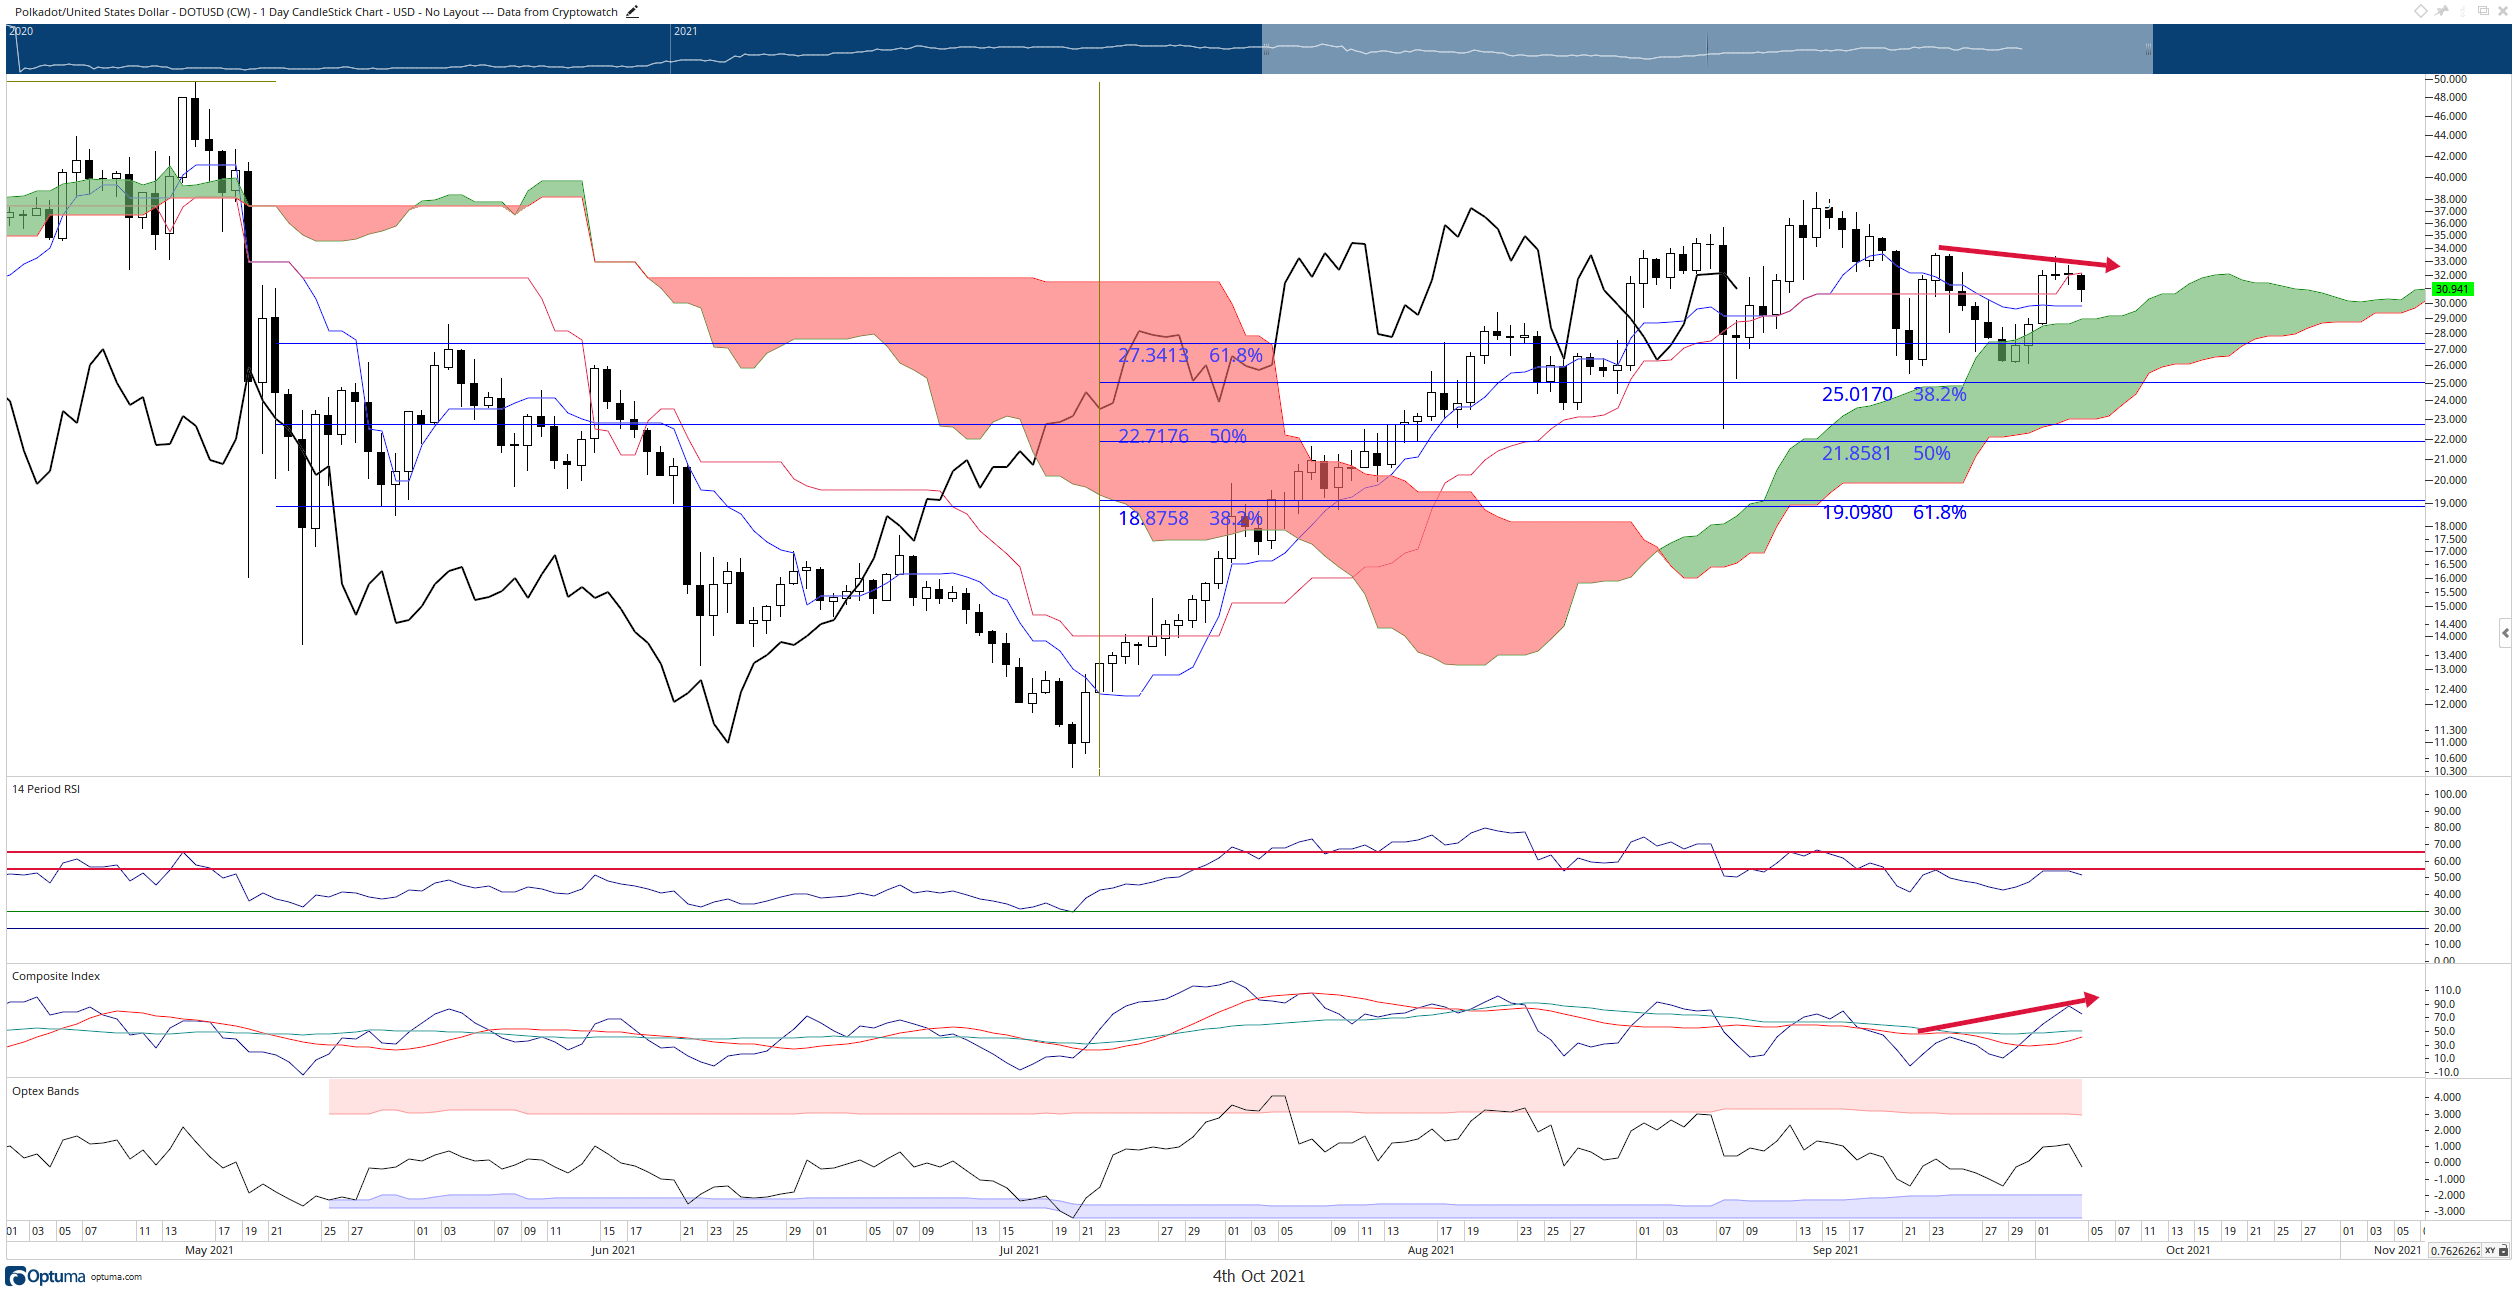Image resolution: width=2518 pixels, height=1292 pixels.
Task: Toggle the XY scale lock padlock
Action: click(2503, 1250)
